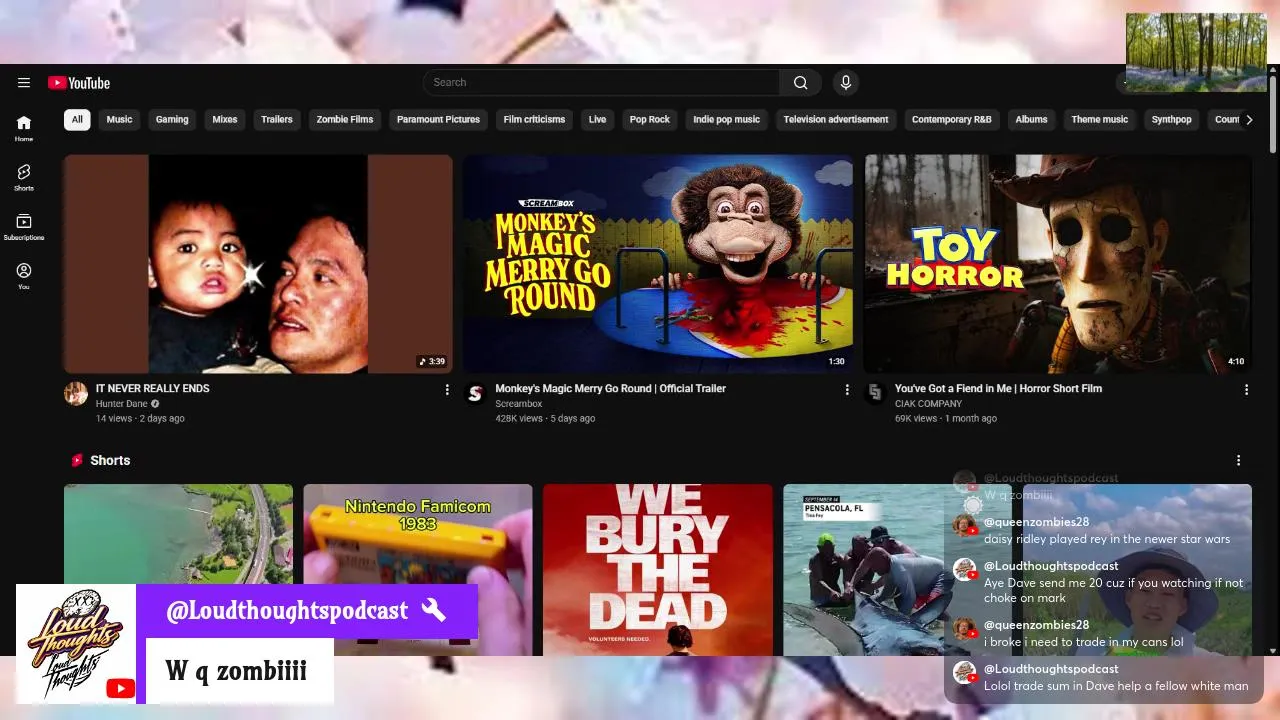Select the Mixes filter chip
Screen dimensions: 1280x720
(225, 119)
